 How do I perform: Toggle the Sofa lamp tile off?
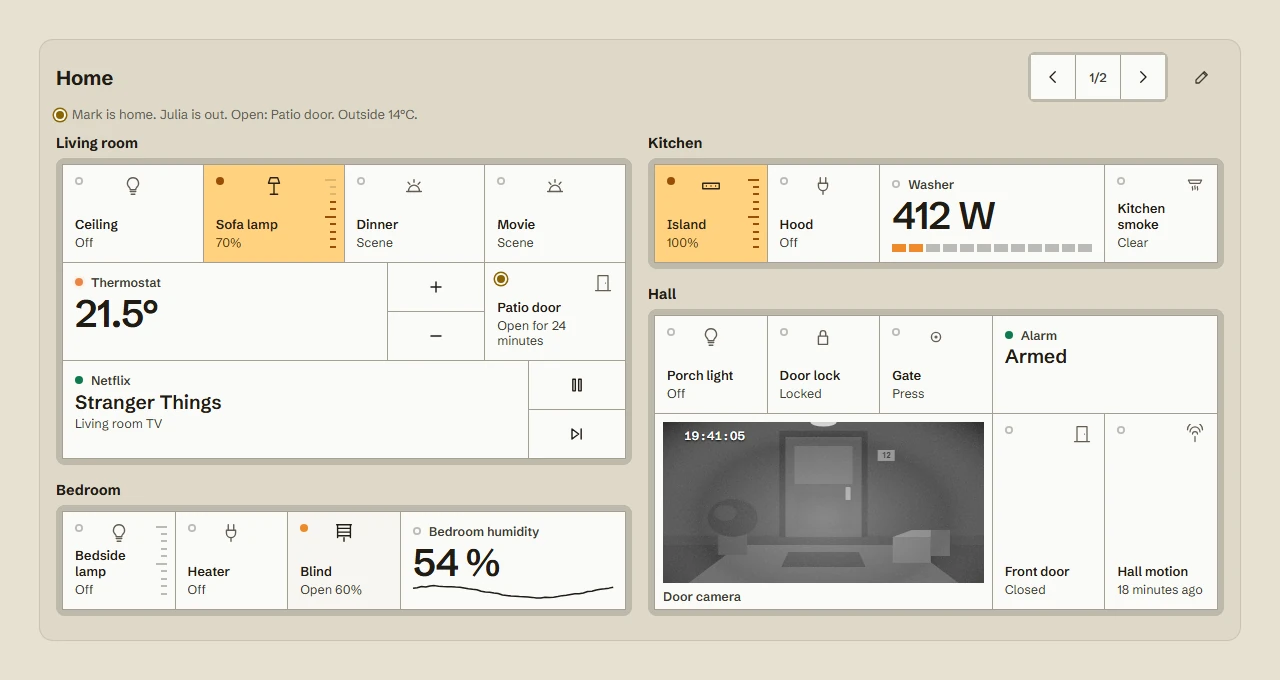[274, 213]
